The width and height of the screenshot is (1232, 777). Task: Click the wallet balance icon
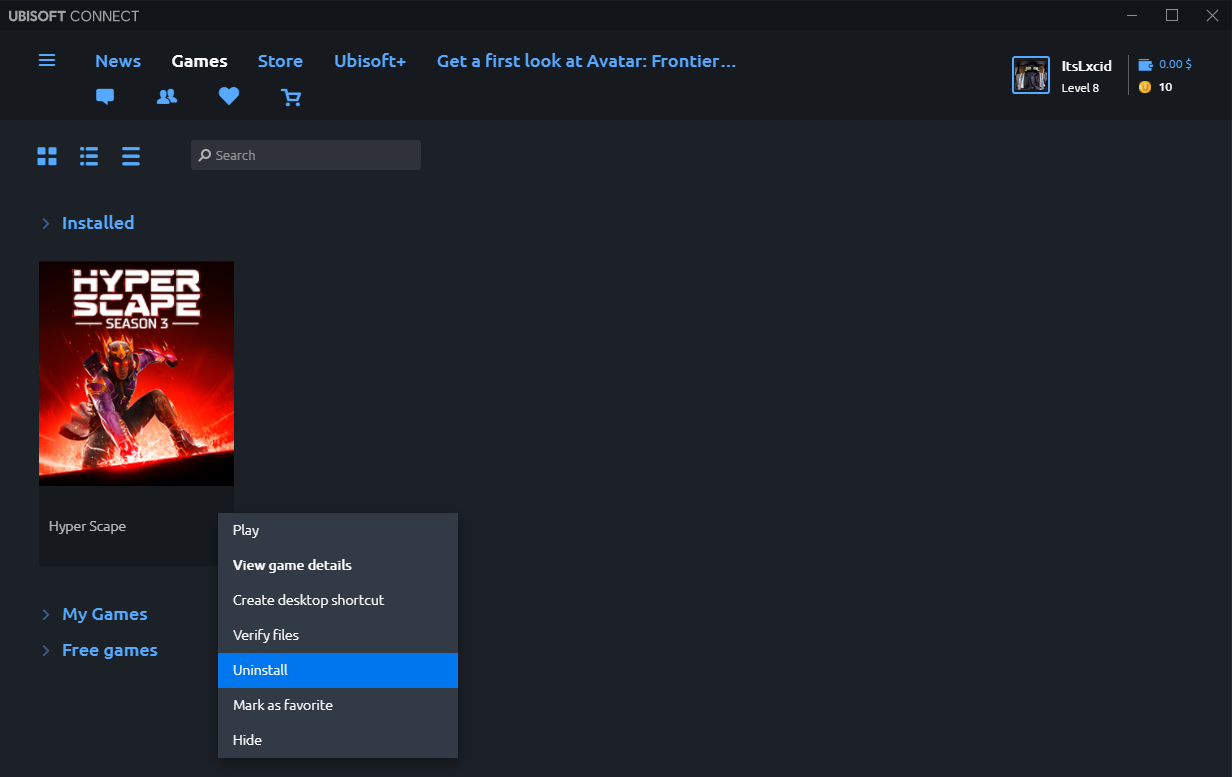click(x=1145, y=64)
